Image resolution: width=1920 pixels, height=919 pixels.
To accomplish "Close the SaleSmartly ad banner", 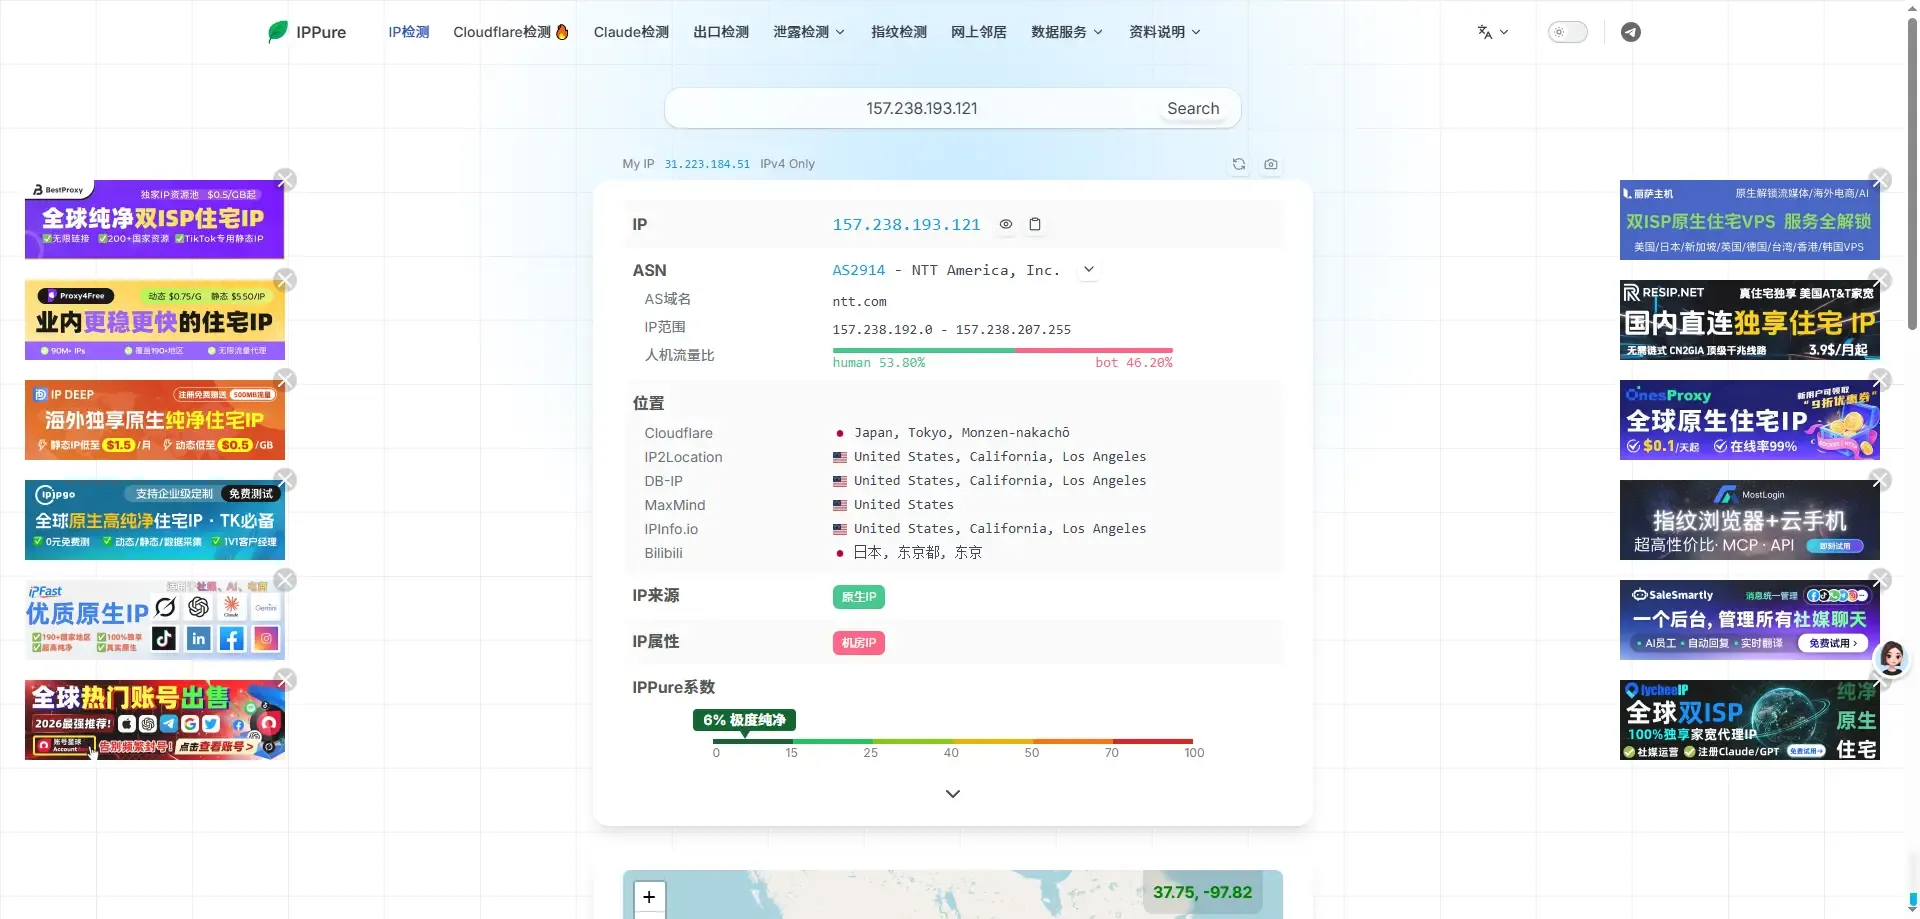I will pyautogui.click(x=1880, y=580).
